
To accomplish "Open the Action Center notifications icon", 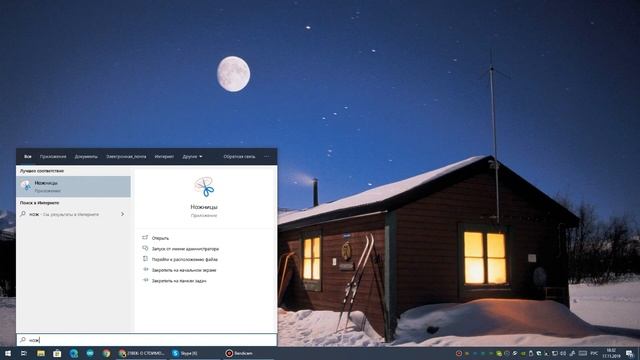I will pos(630,353).
